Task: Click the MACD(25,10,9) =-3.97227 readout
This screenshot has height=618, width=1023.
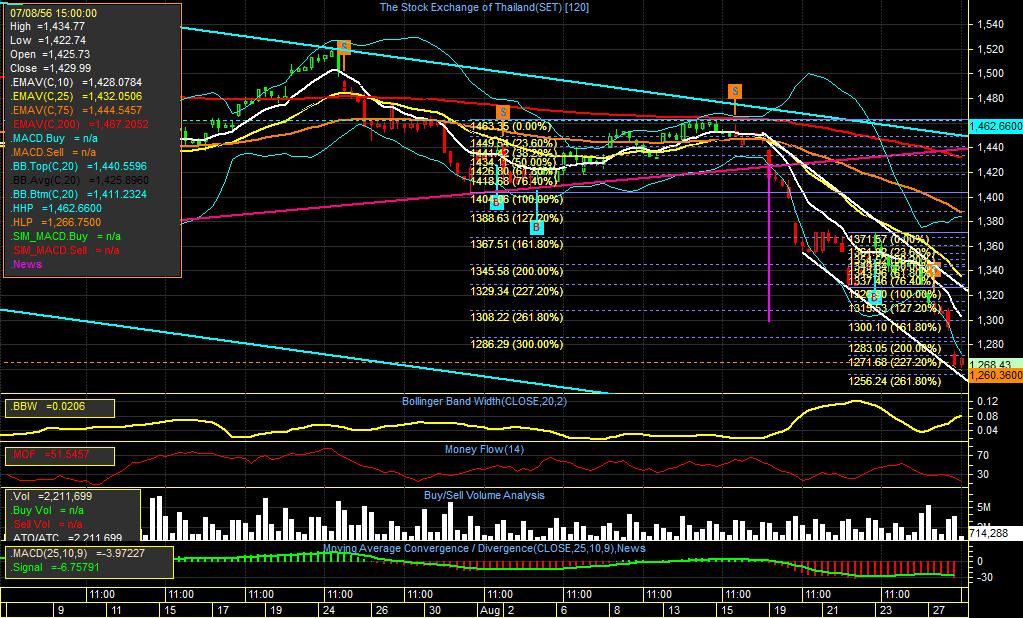Action: click(x=78, y=553)
